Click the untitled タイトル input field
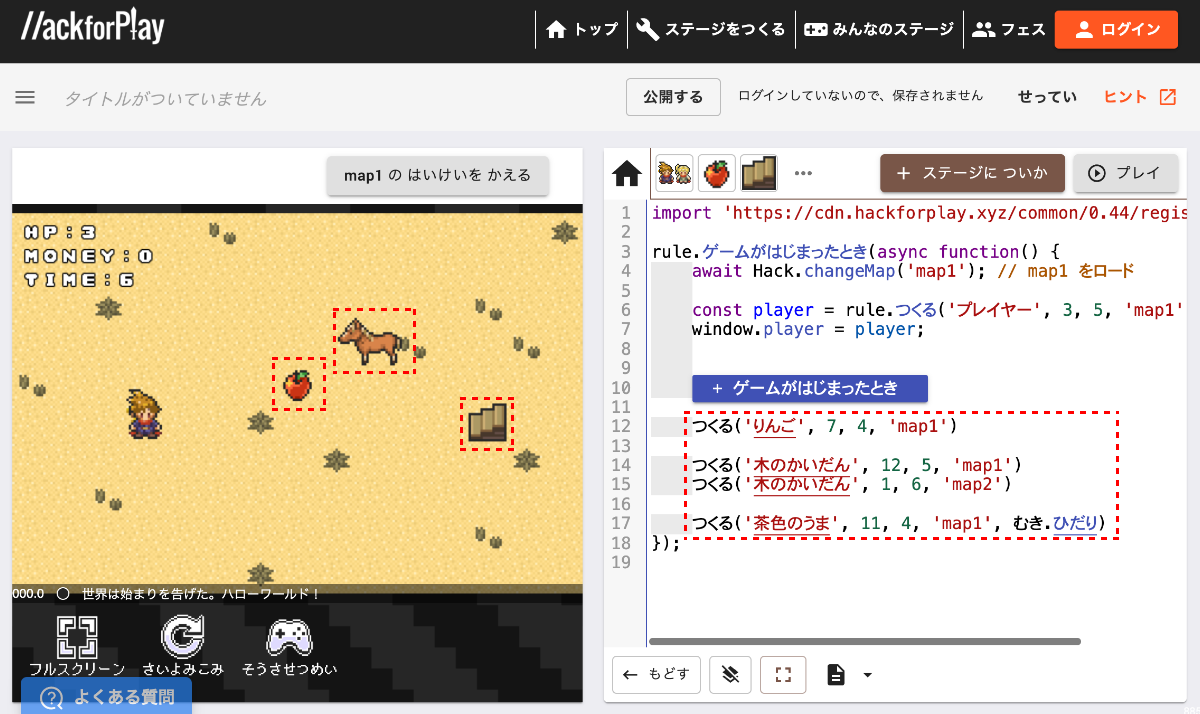Viewport: 1200px width, 714px height. (165, 97)
